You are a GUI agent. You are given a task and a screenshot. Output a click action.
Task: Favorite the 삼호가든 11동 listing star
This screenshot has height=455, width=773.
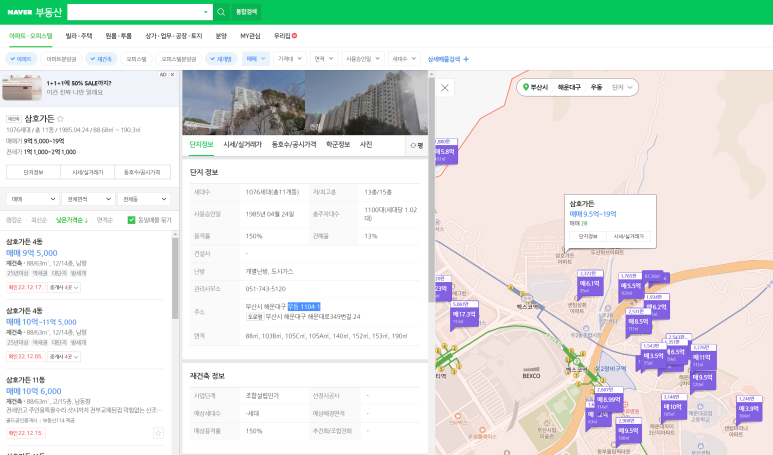click(158, 433)
